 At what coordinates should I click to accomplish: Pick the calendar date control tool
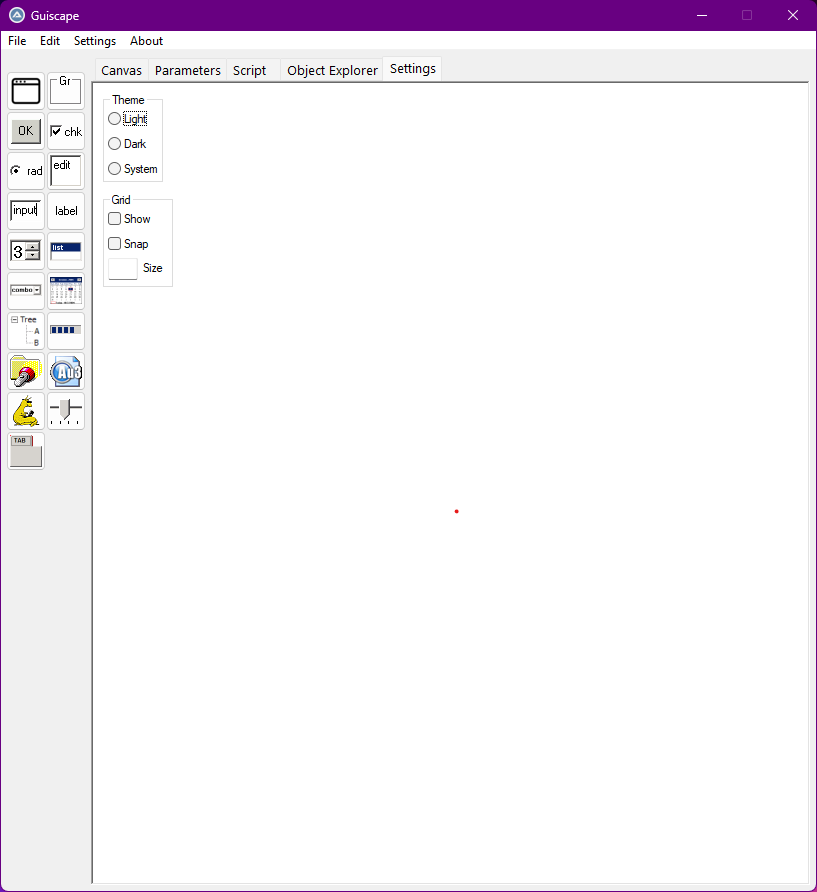click(66, 291)
